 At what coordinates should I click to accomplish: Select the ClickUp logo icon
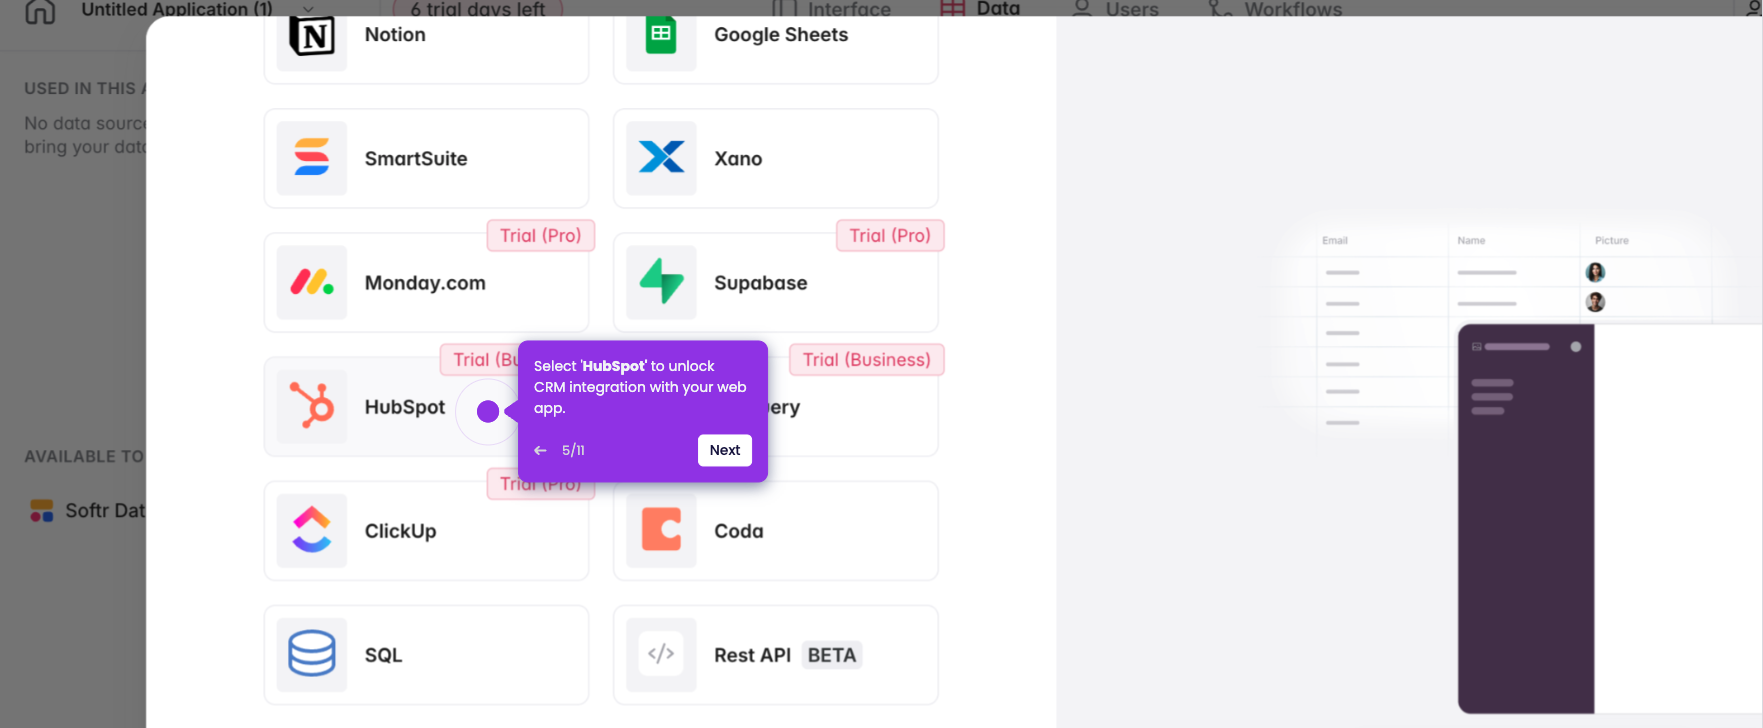[x=312, y=530]
